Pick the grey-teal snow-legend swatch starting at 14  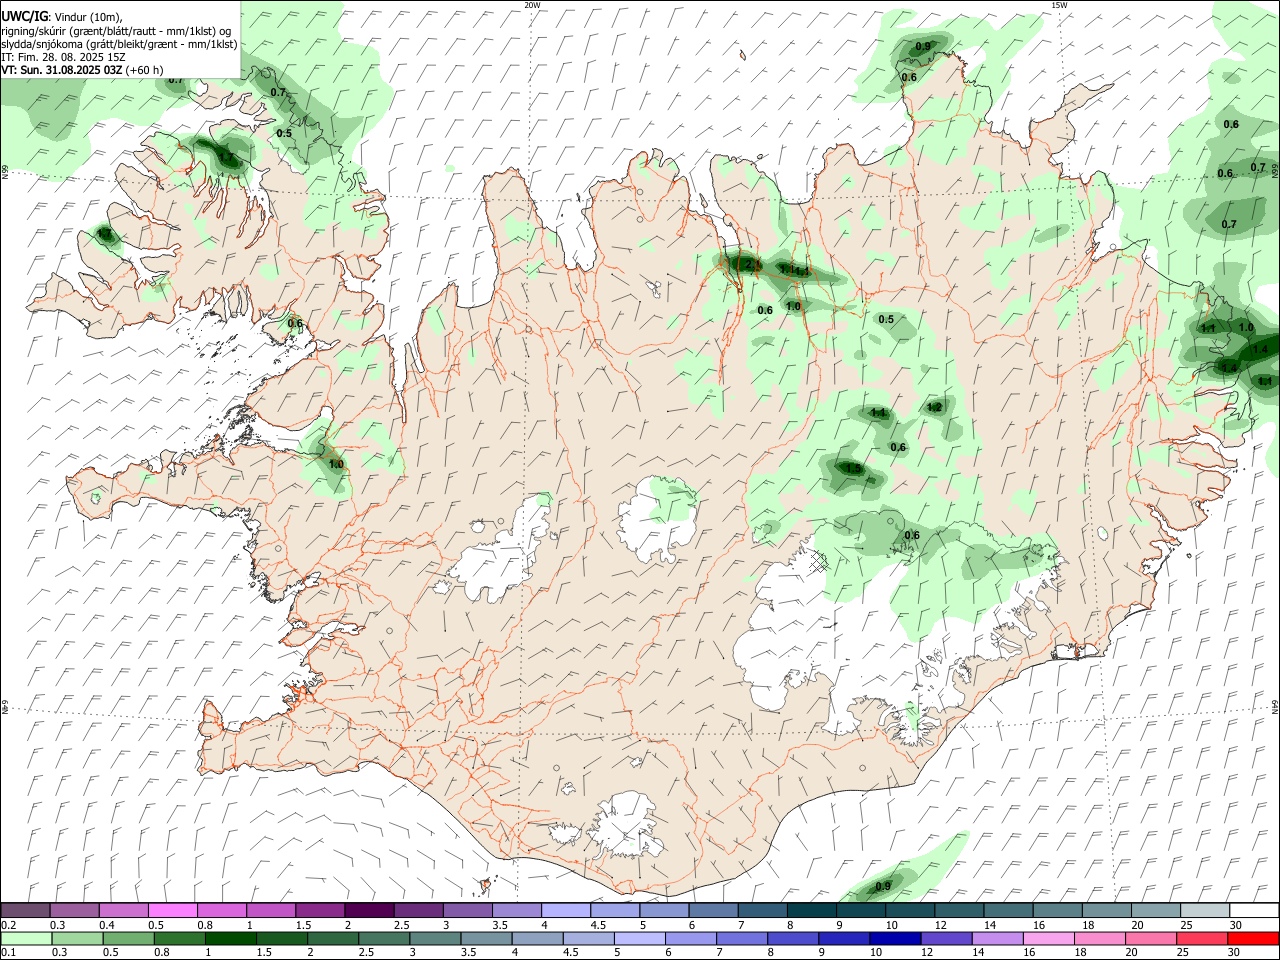(x=1007, y=911)
